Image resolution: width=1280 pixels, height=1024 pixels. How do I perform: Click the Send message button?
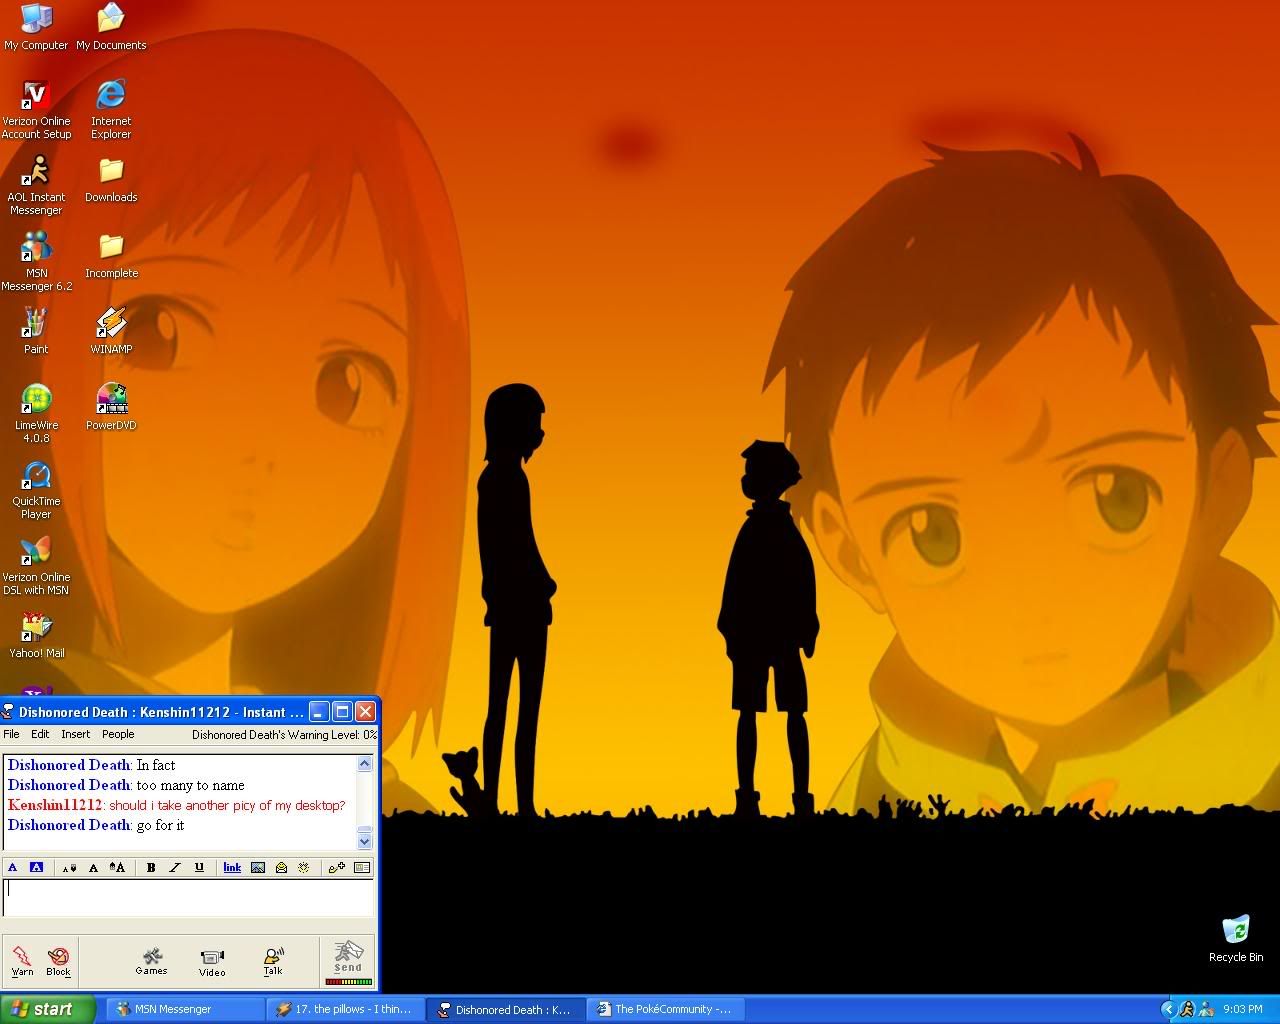tap(348, 958)
